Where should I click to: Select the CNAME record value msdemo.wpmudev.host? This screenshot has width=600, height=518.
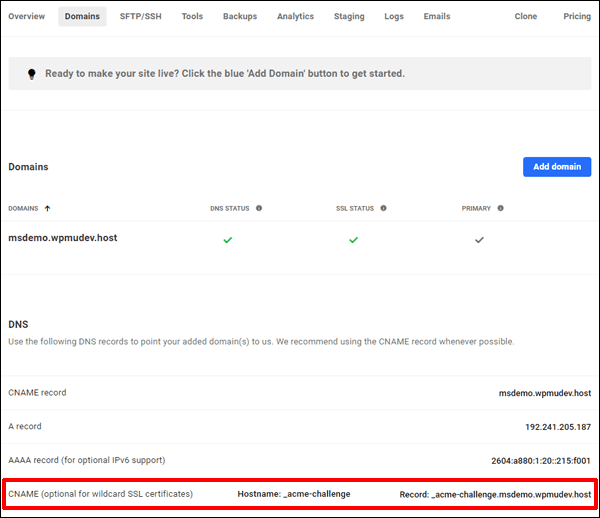tap(545, 393)
